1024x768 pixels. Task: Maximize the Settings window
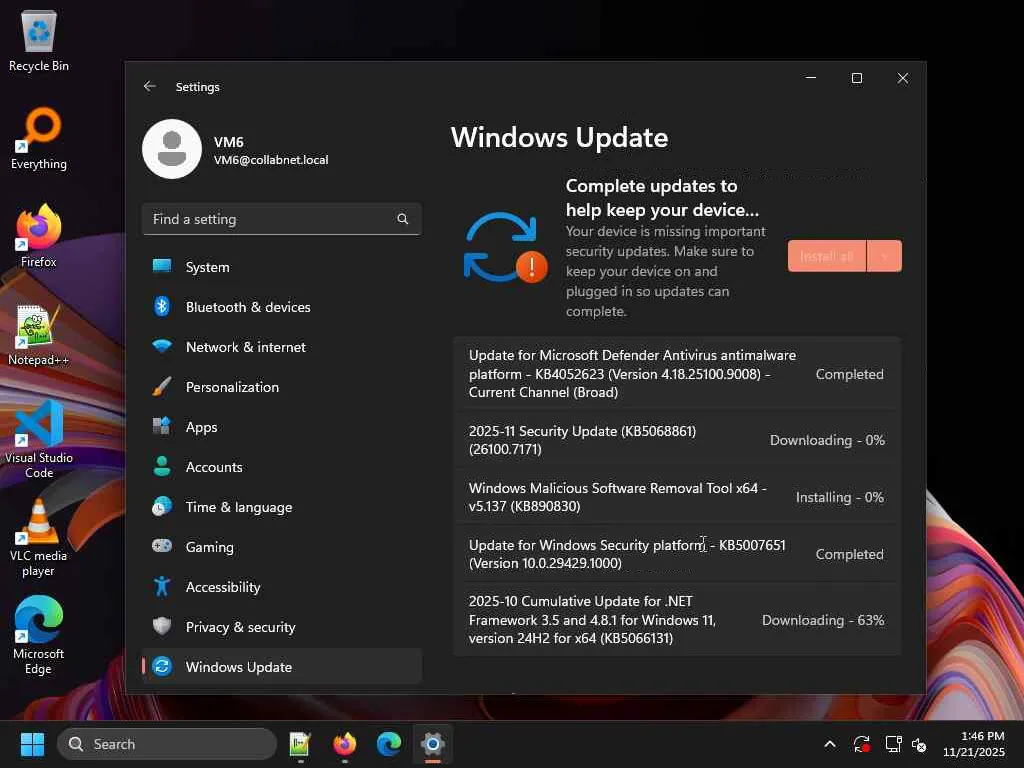tap(857, 78)
